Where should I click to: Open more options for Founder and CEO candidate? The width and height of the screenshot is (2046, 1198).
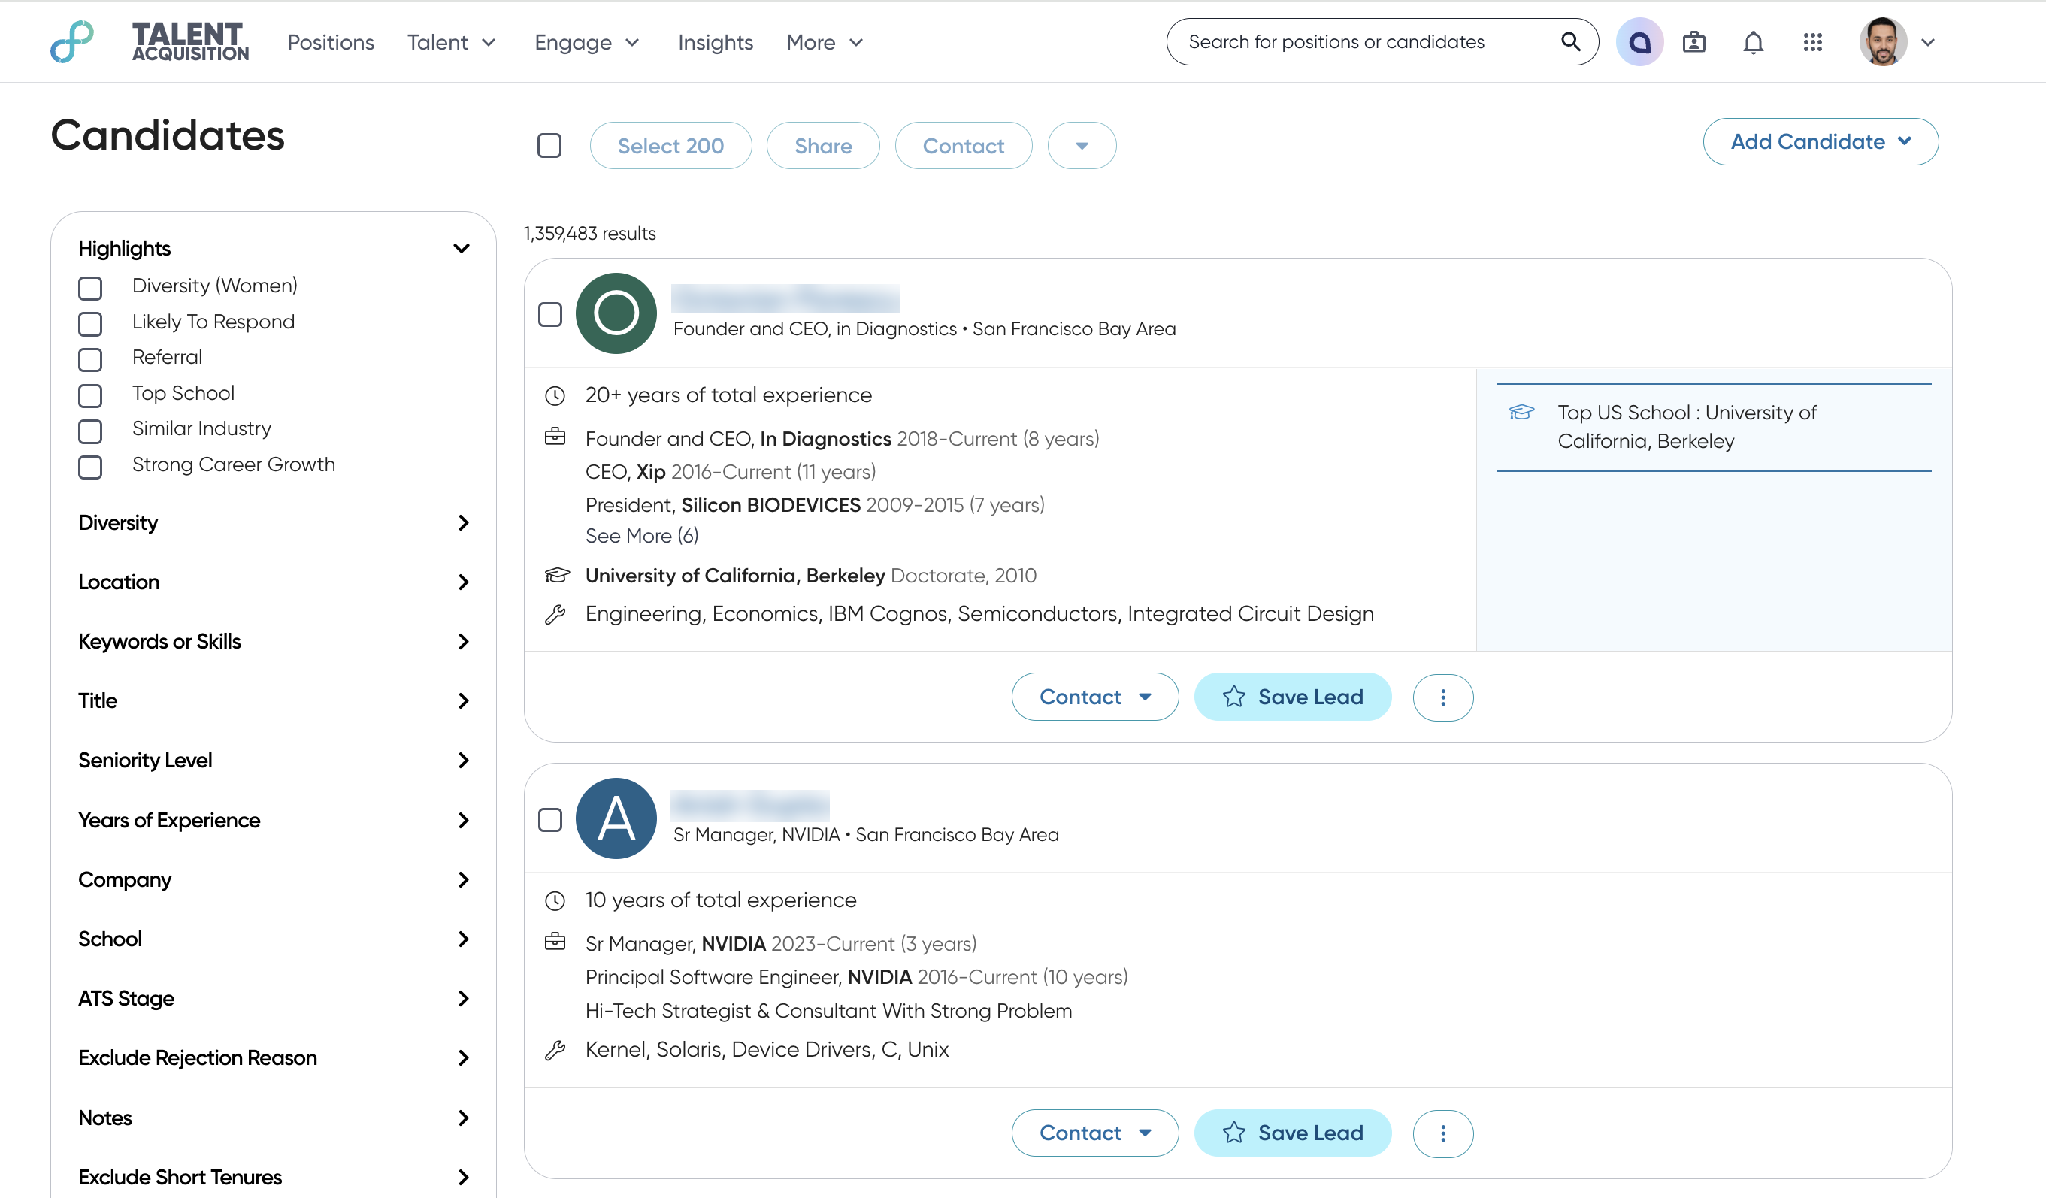tap(1442, 697)
